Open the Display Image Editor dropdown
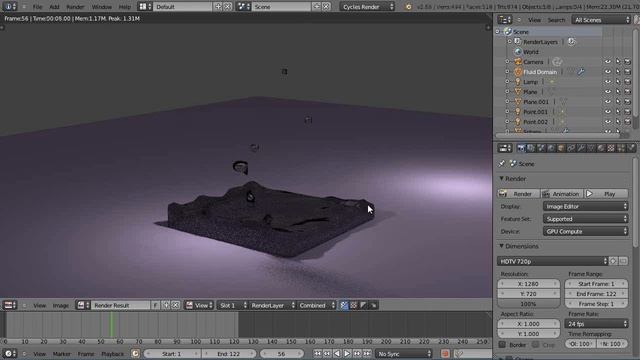 tap(585, 207)
